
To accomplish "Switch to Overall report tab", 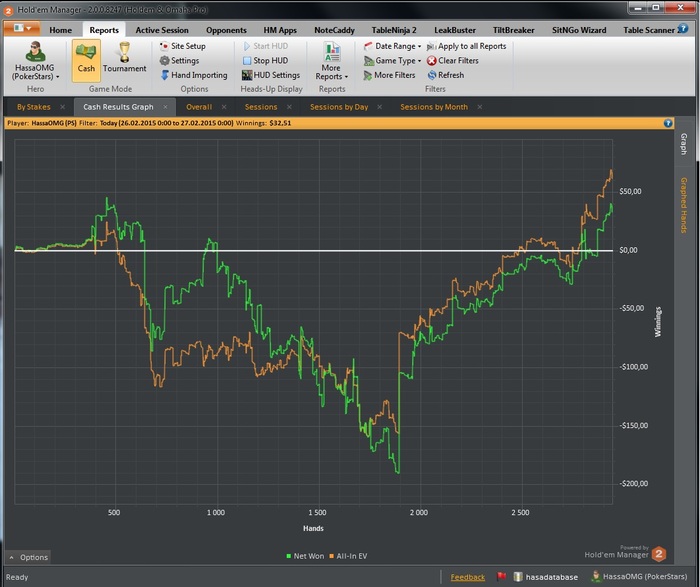I will [x=199, y=107].
